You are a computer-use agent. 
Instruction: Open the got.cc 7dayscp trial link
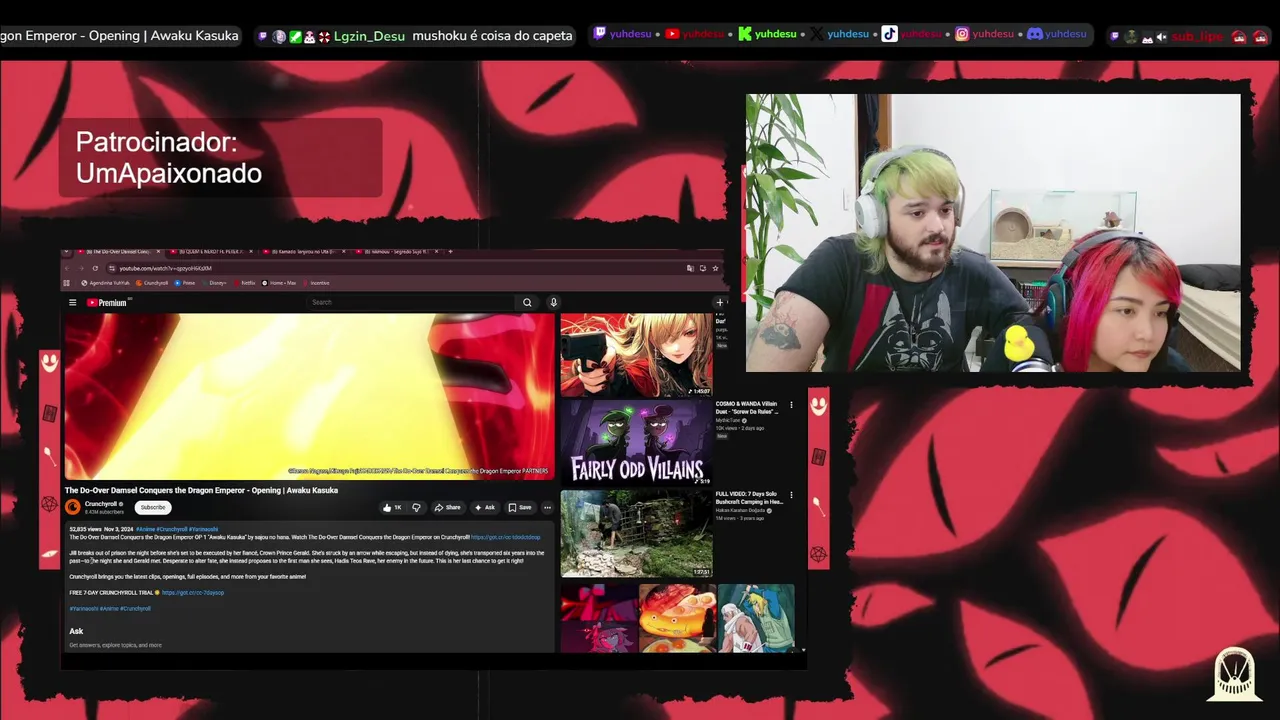coord(193,592)
